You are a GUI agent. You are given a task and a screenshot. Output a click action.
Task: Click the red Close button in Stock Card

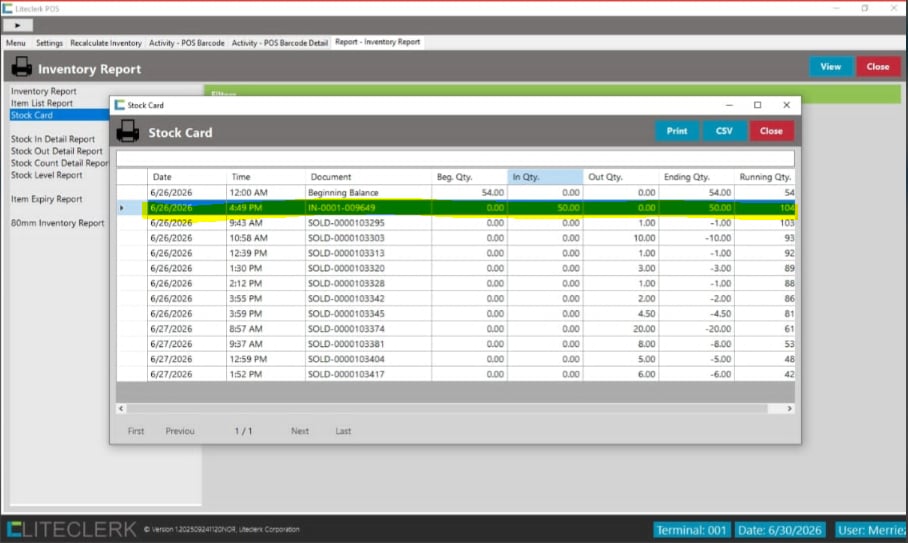click(771, 131)
